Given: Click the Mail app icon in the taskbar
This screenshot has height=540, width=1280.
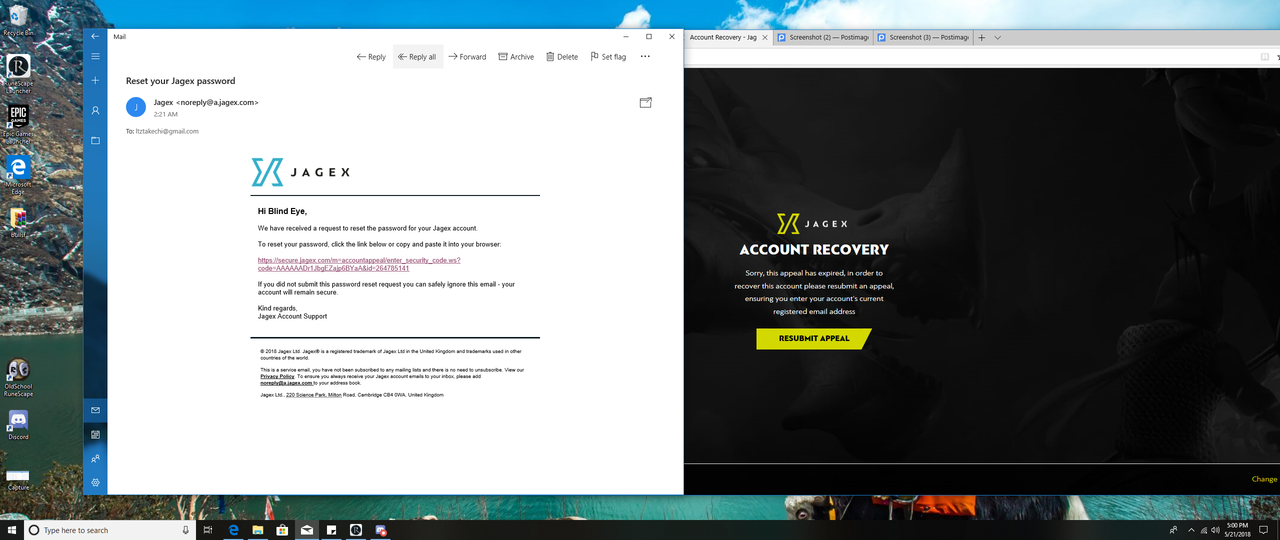Looking at the screenshot, I should pos(307,530).
